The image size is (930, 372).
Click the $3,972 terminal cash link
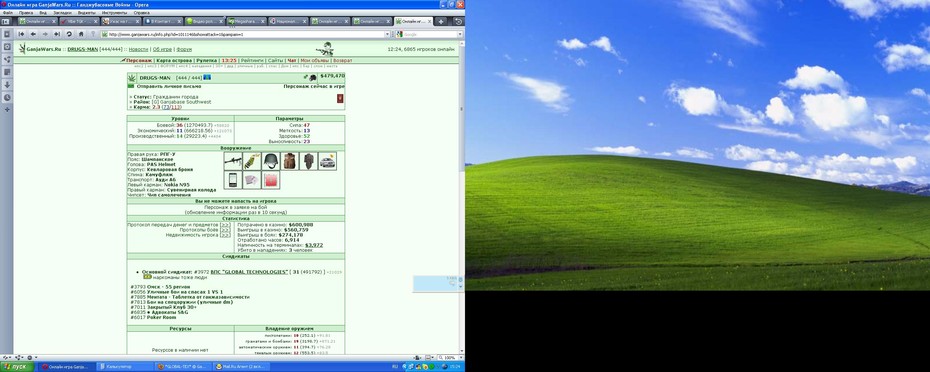click(314, 245)
